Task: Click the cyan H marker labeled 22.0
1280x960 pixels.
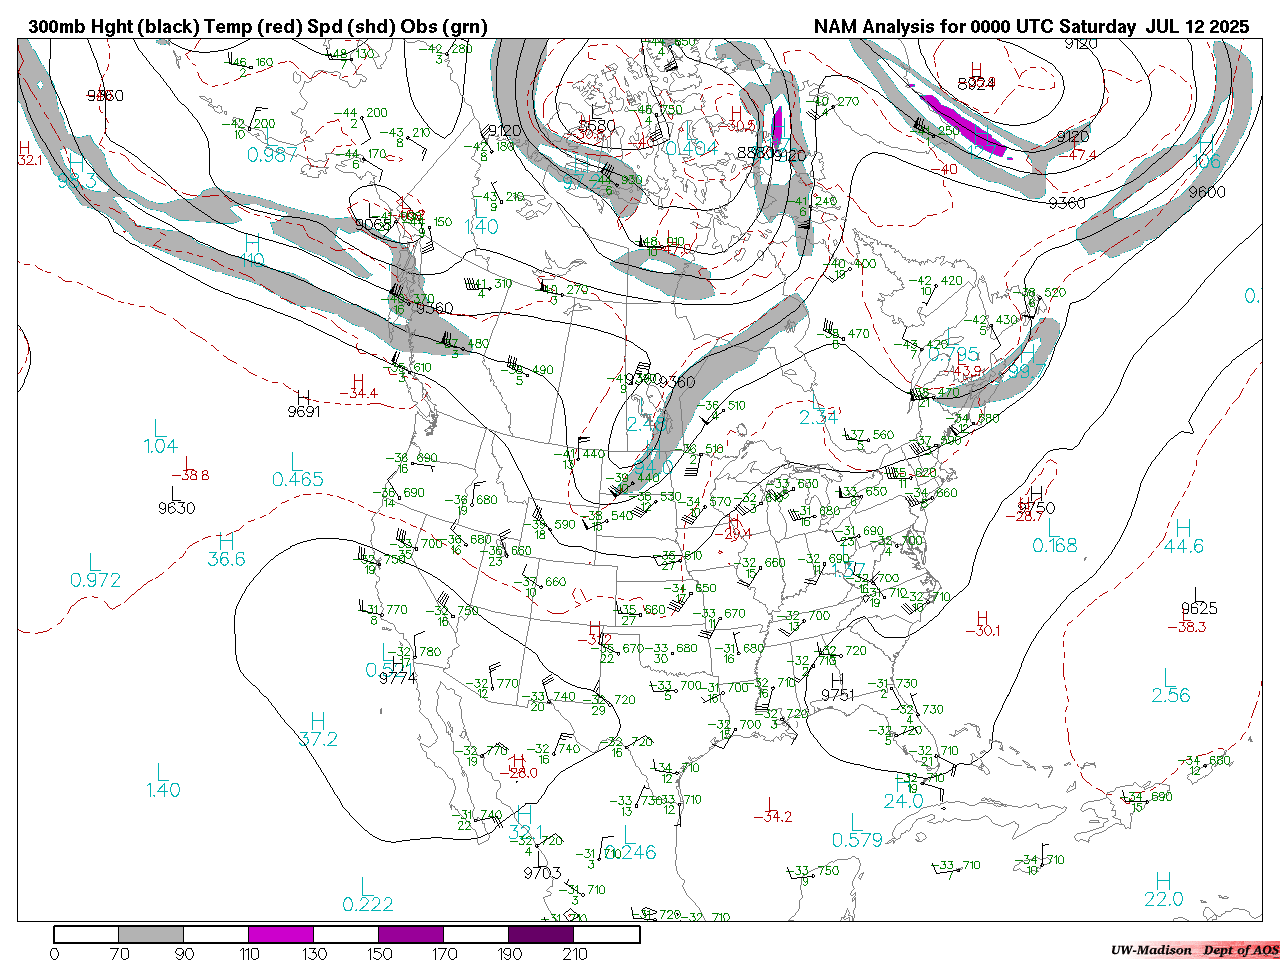Action: 1163,882
